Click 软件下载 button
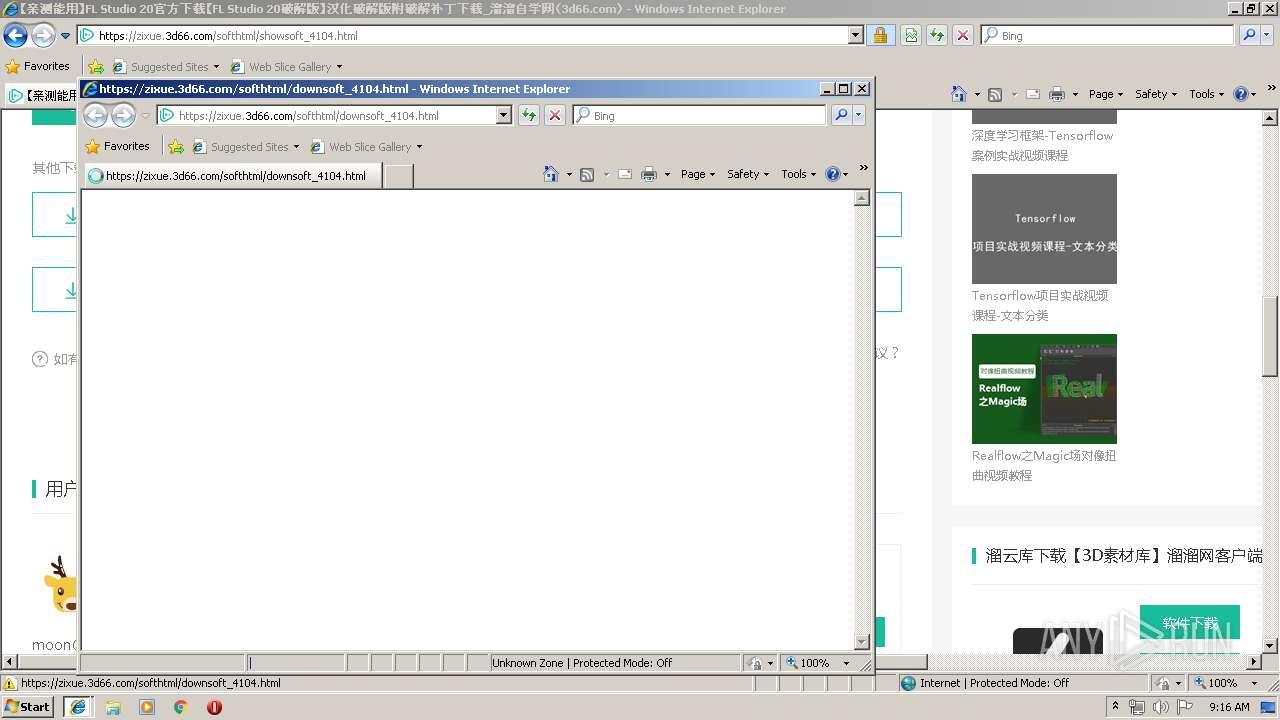 [x=1190, y=624]
